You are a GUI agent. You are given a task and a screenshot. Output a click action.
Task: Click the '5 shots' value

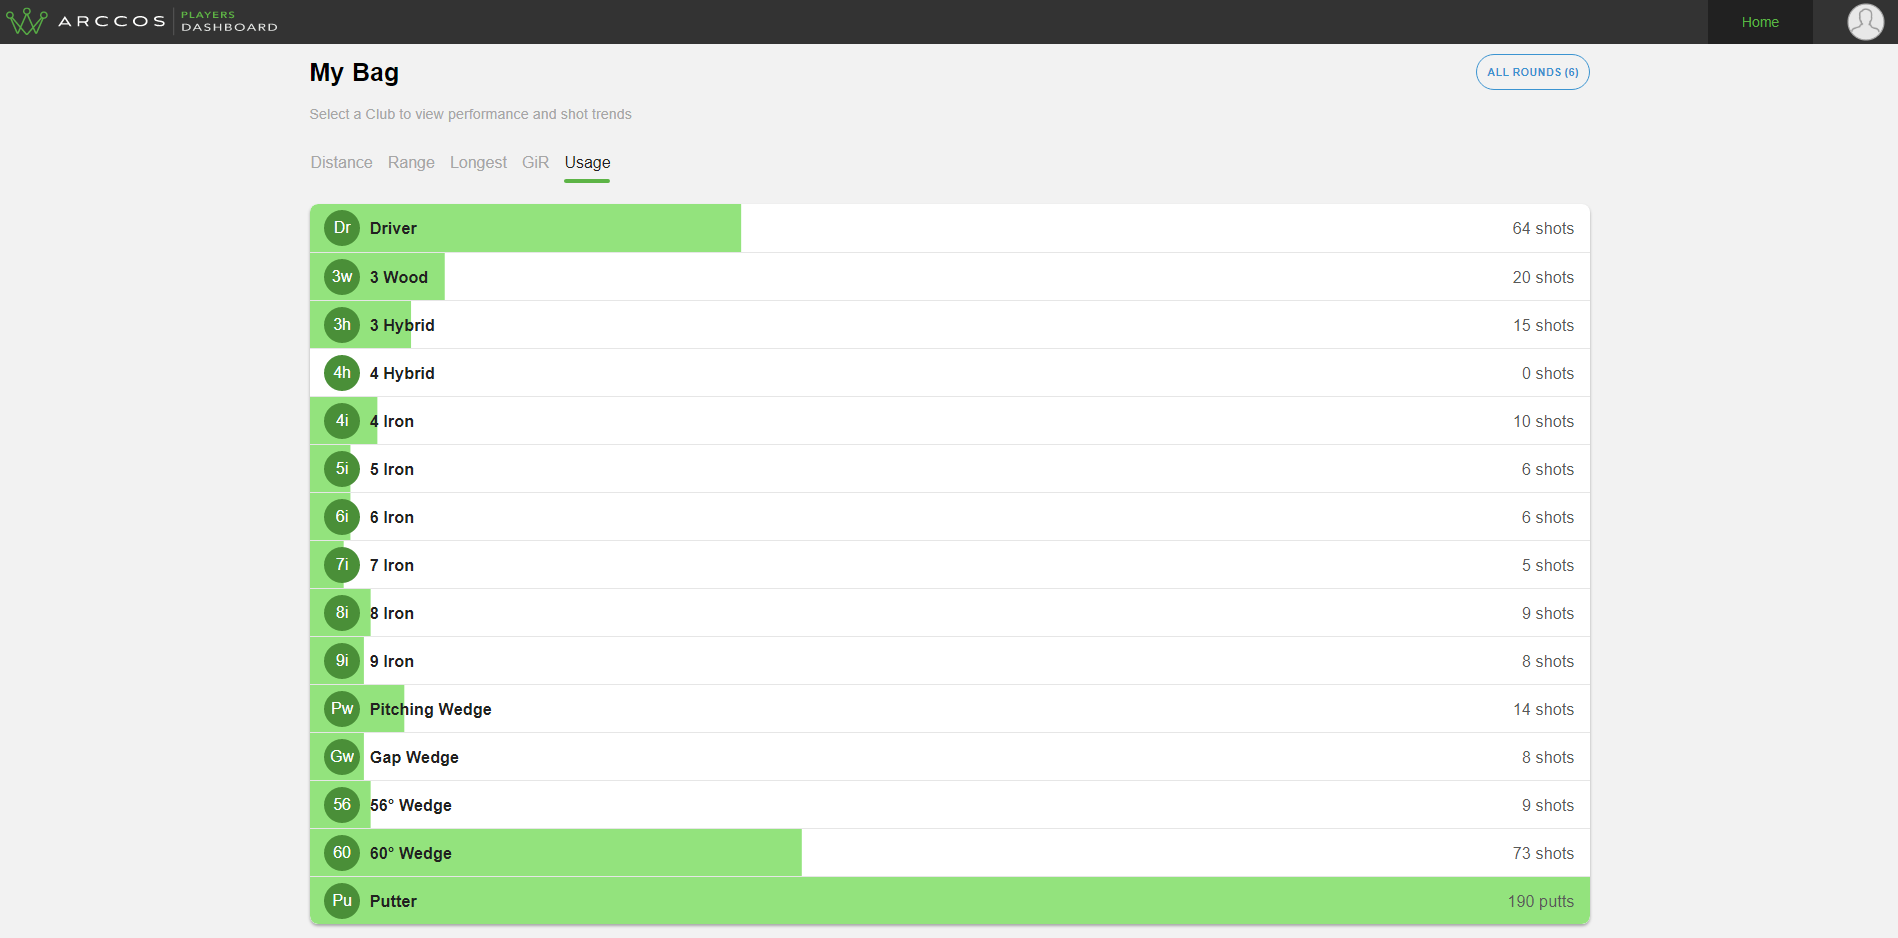1548,565
